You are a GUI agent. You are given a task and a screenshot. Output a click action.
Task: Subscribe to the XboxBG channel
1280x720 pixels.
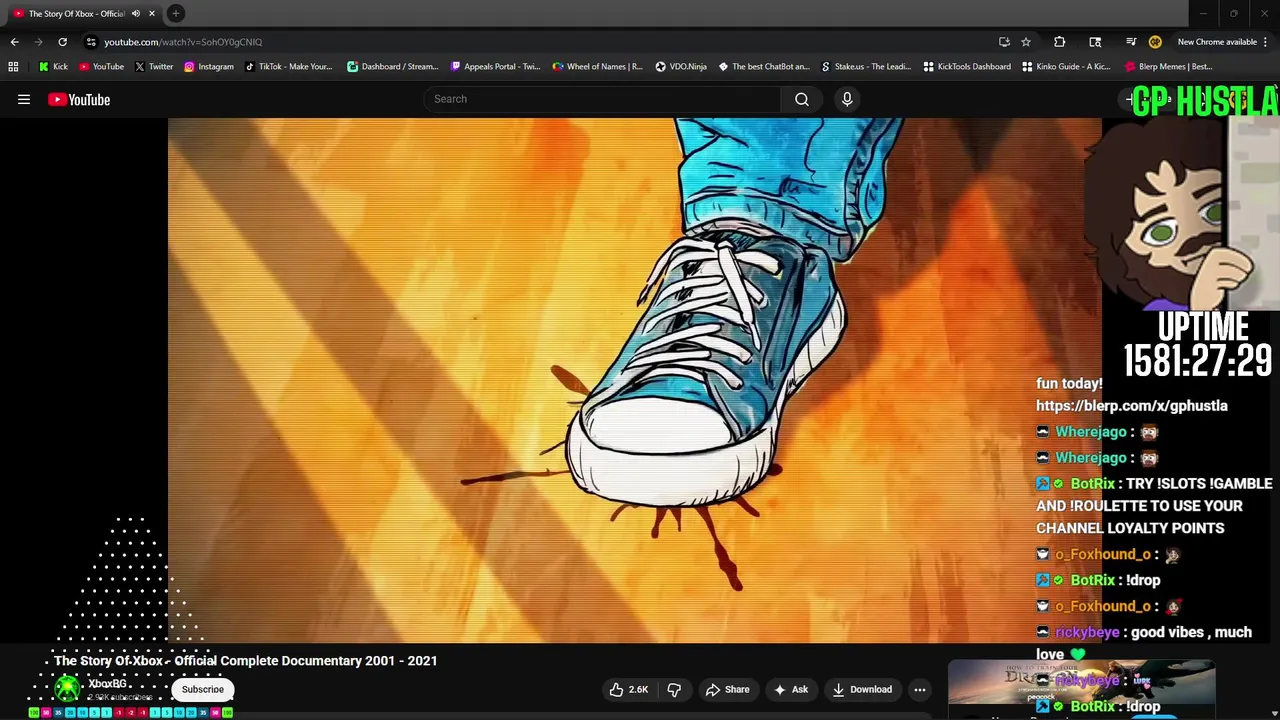tap(203, 689)
